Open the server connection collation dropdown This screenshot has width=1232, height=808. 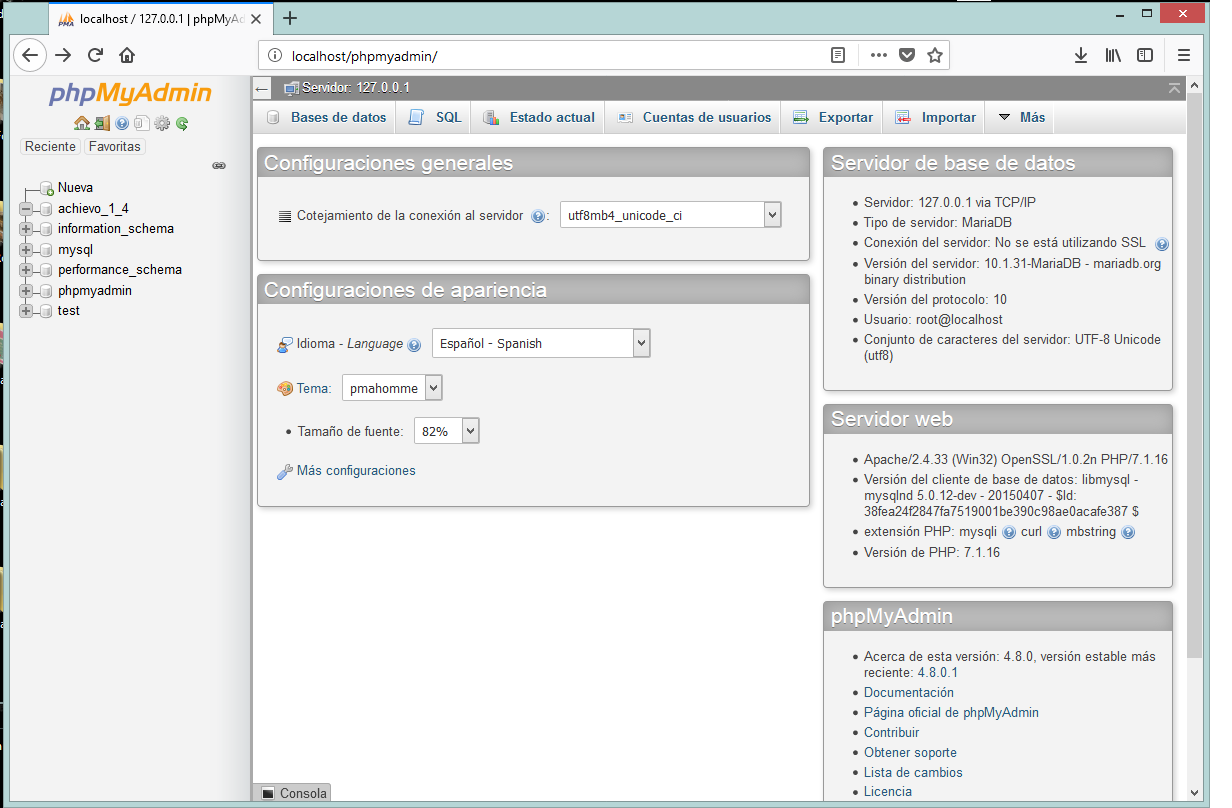(670, 215)
